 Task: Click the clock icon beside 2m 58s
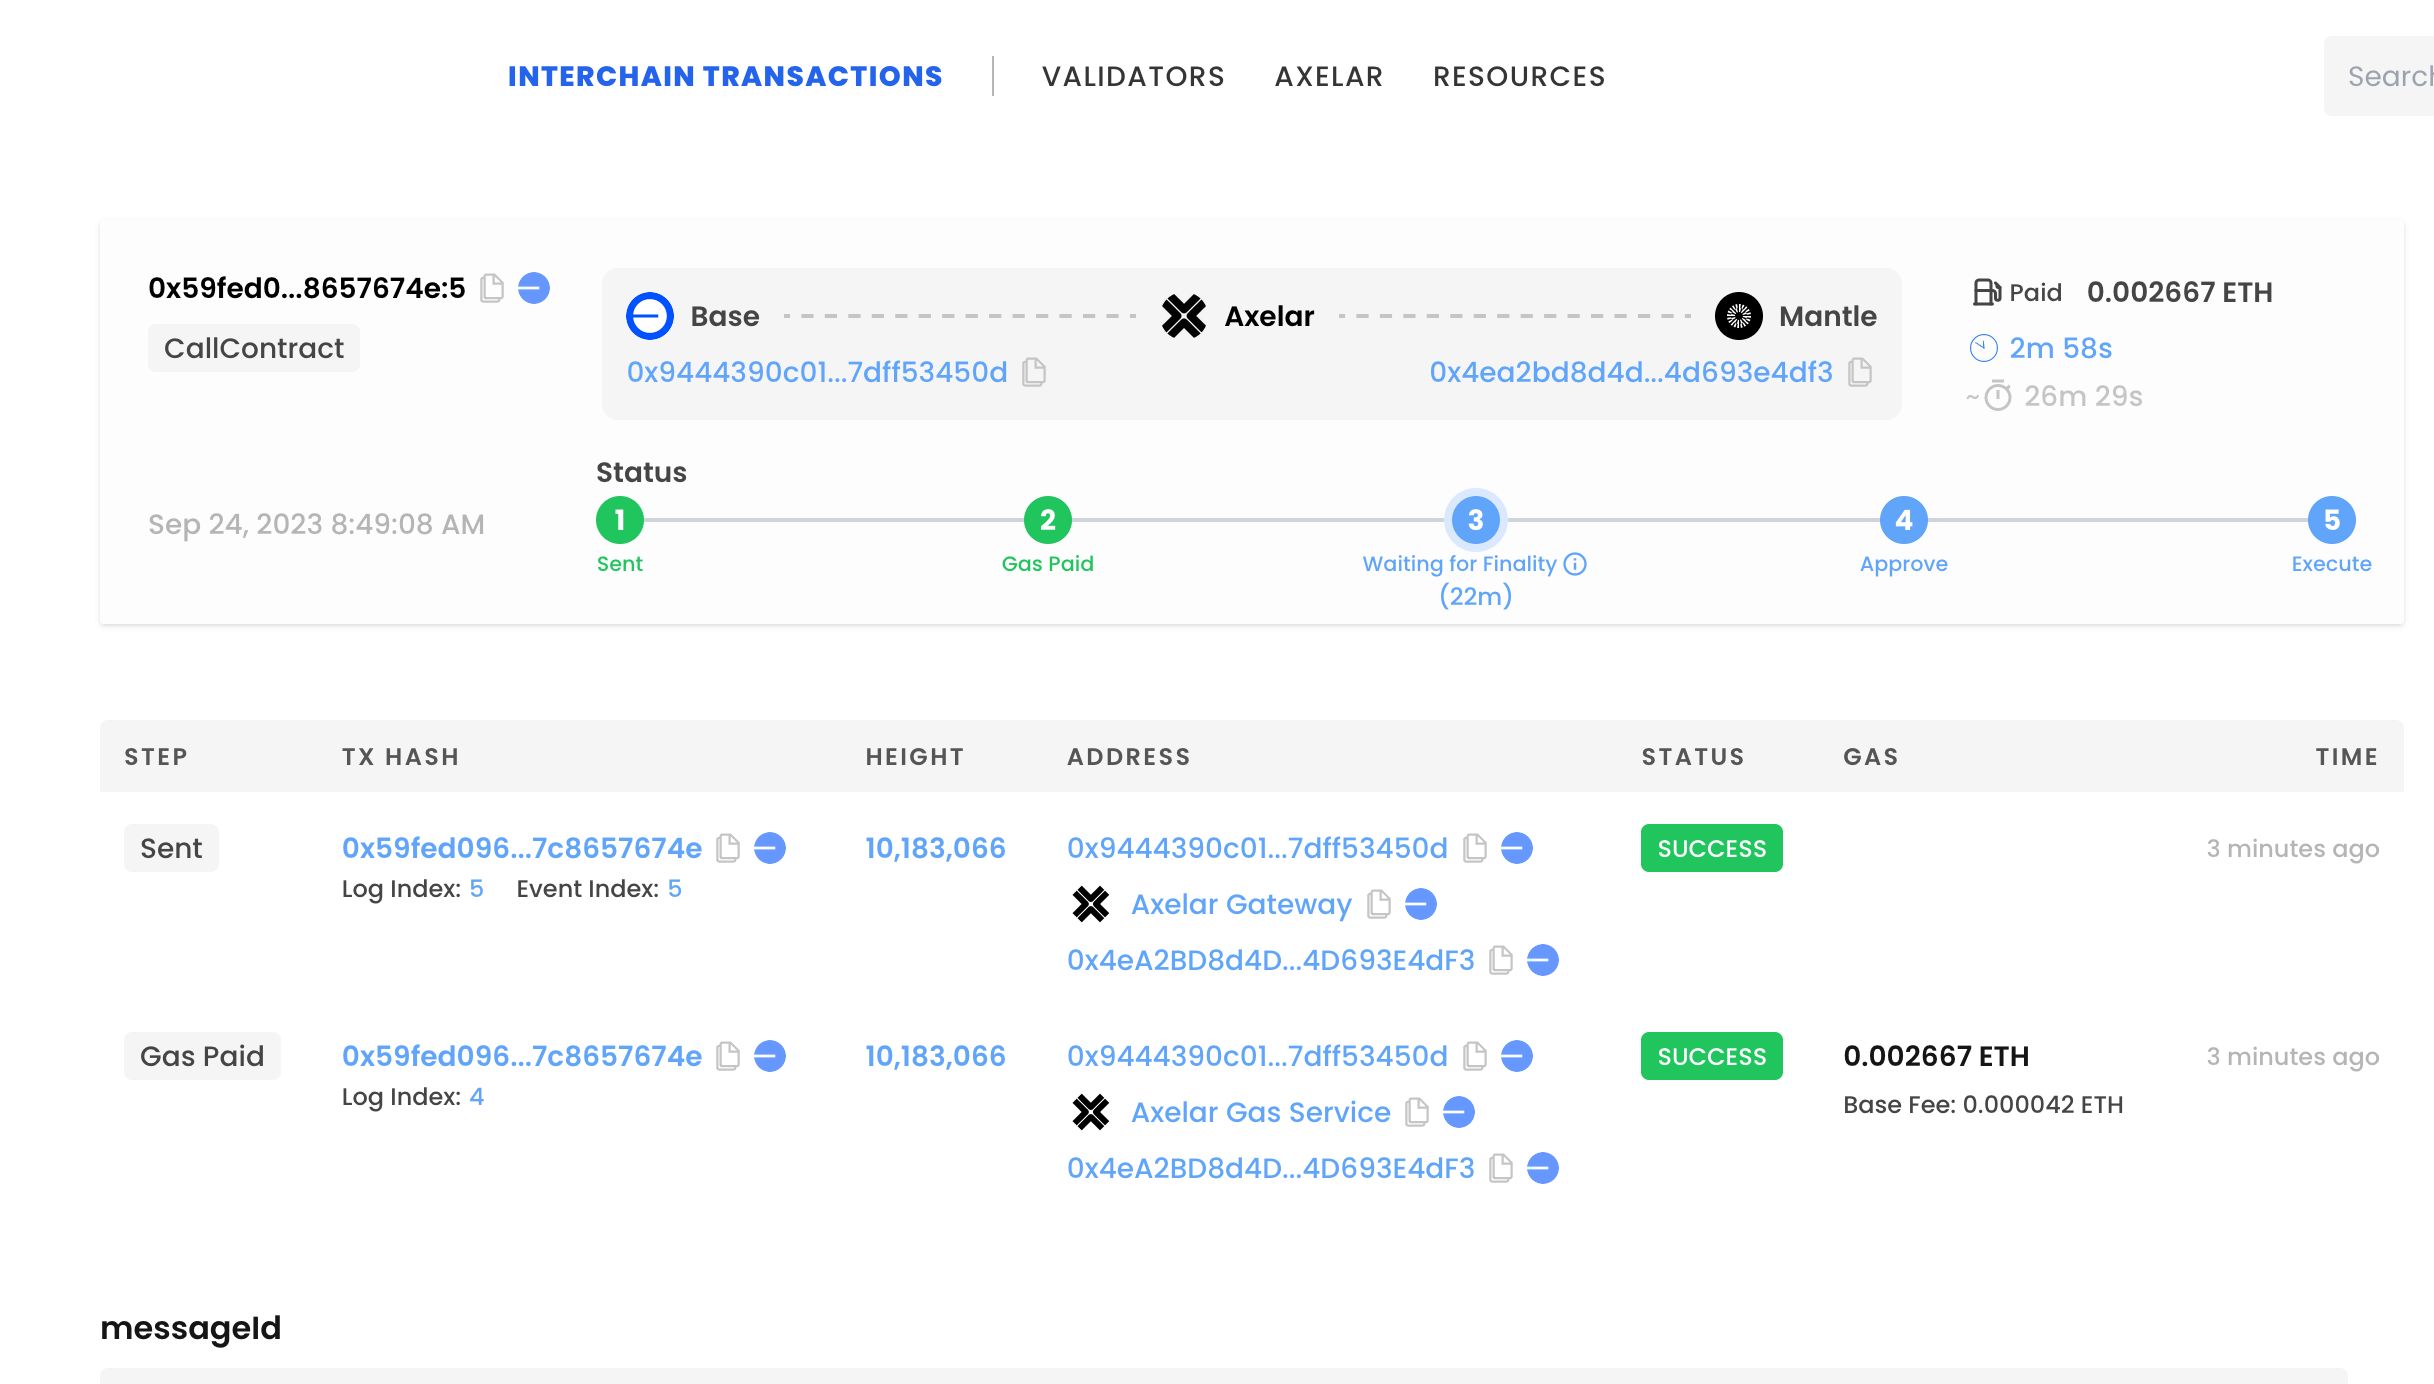(x=1984, y=348)
